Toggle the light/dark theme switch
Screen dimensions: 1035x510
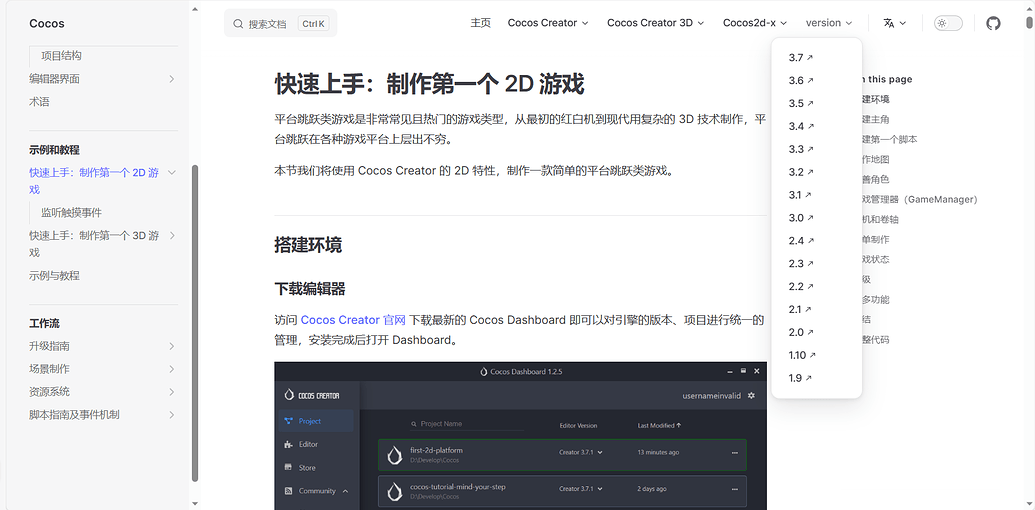[948, 23]
